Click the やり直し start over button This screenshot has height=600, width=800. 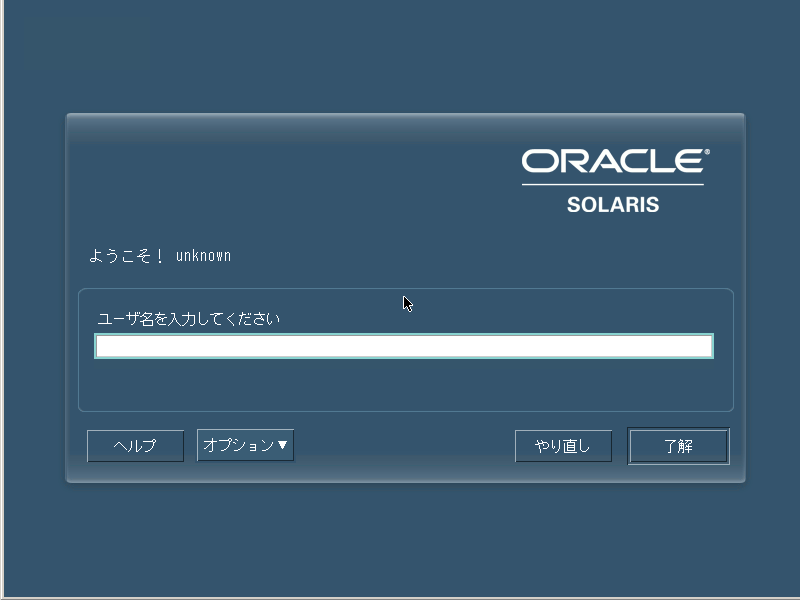pyautogui.click(x=563, y=446)
